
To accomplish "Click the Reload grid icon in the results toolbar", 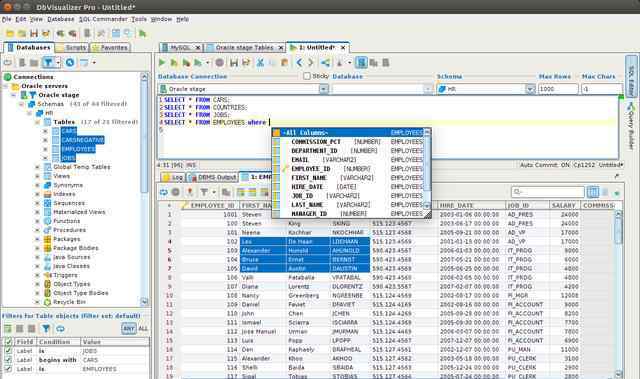I will pyautogui.click(x=164, y=192).
